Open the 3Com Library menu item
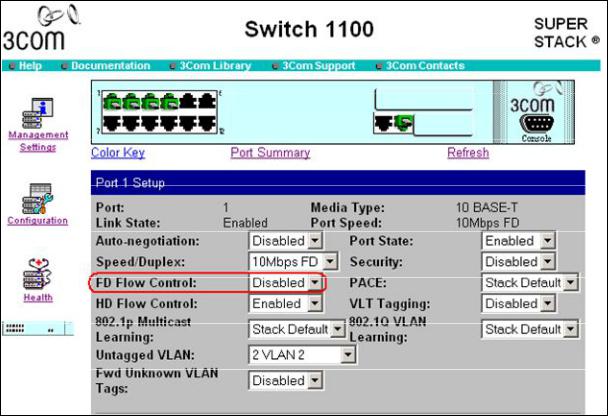 [215, 66]
